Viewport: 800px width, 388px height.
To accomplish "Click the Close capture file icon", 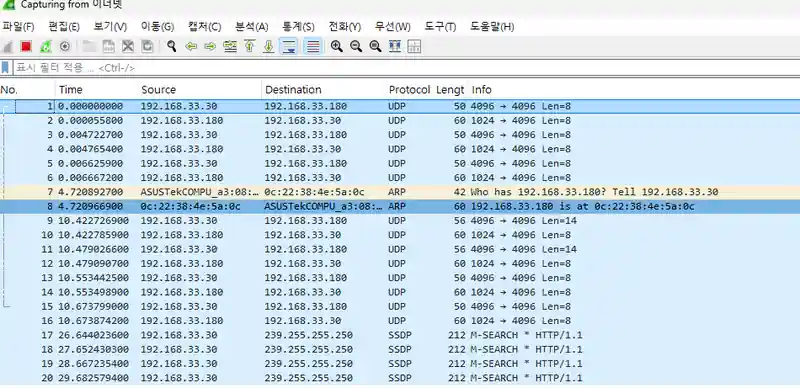I will (128, 46).
